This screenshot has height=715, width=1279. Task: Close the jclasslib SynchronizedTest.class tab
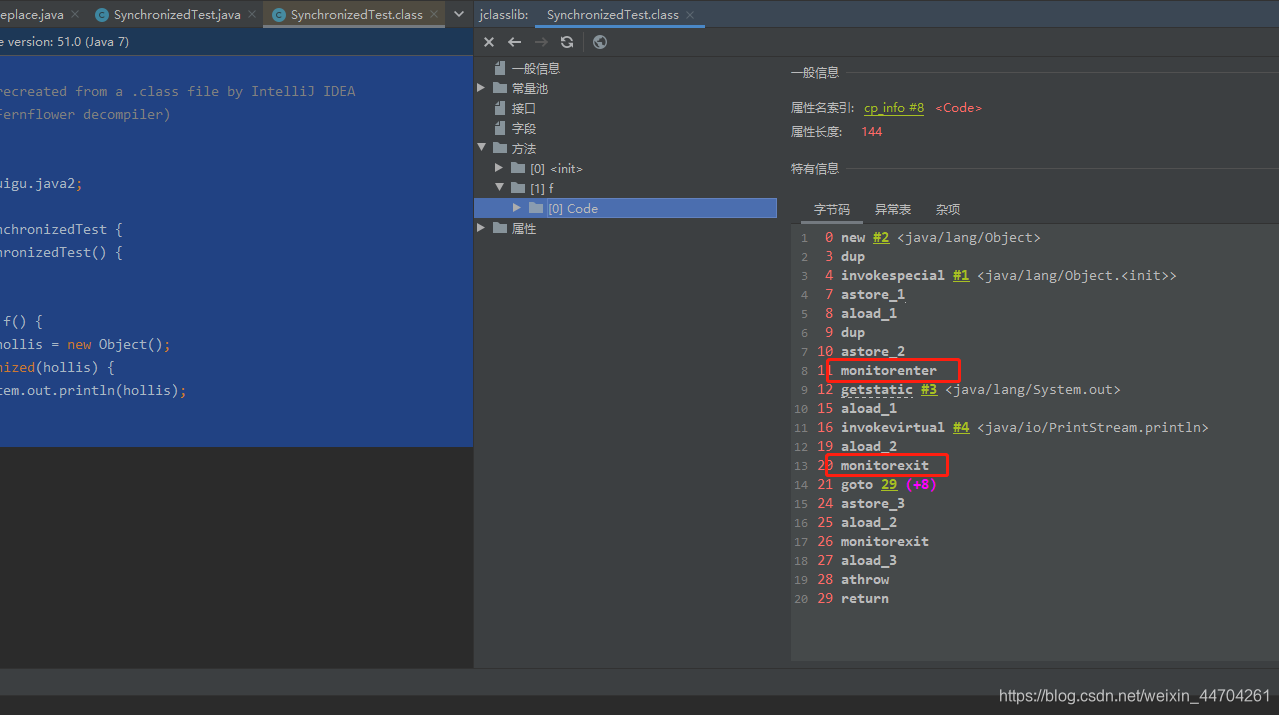pos(691,15)
